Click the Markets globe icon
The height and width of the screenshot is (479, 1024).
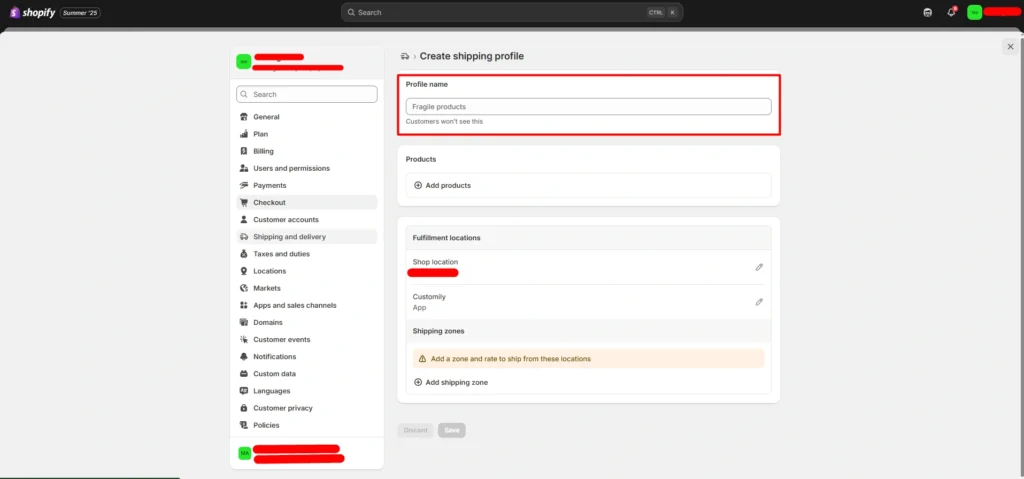[244, 288]
